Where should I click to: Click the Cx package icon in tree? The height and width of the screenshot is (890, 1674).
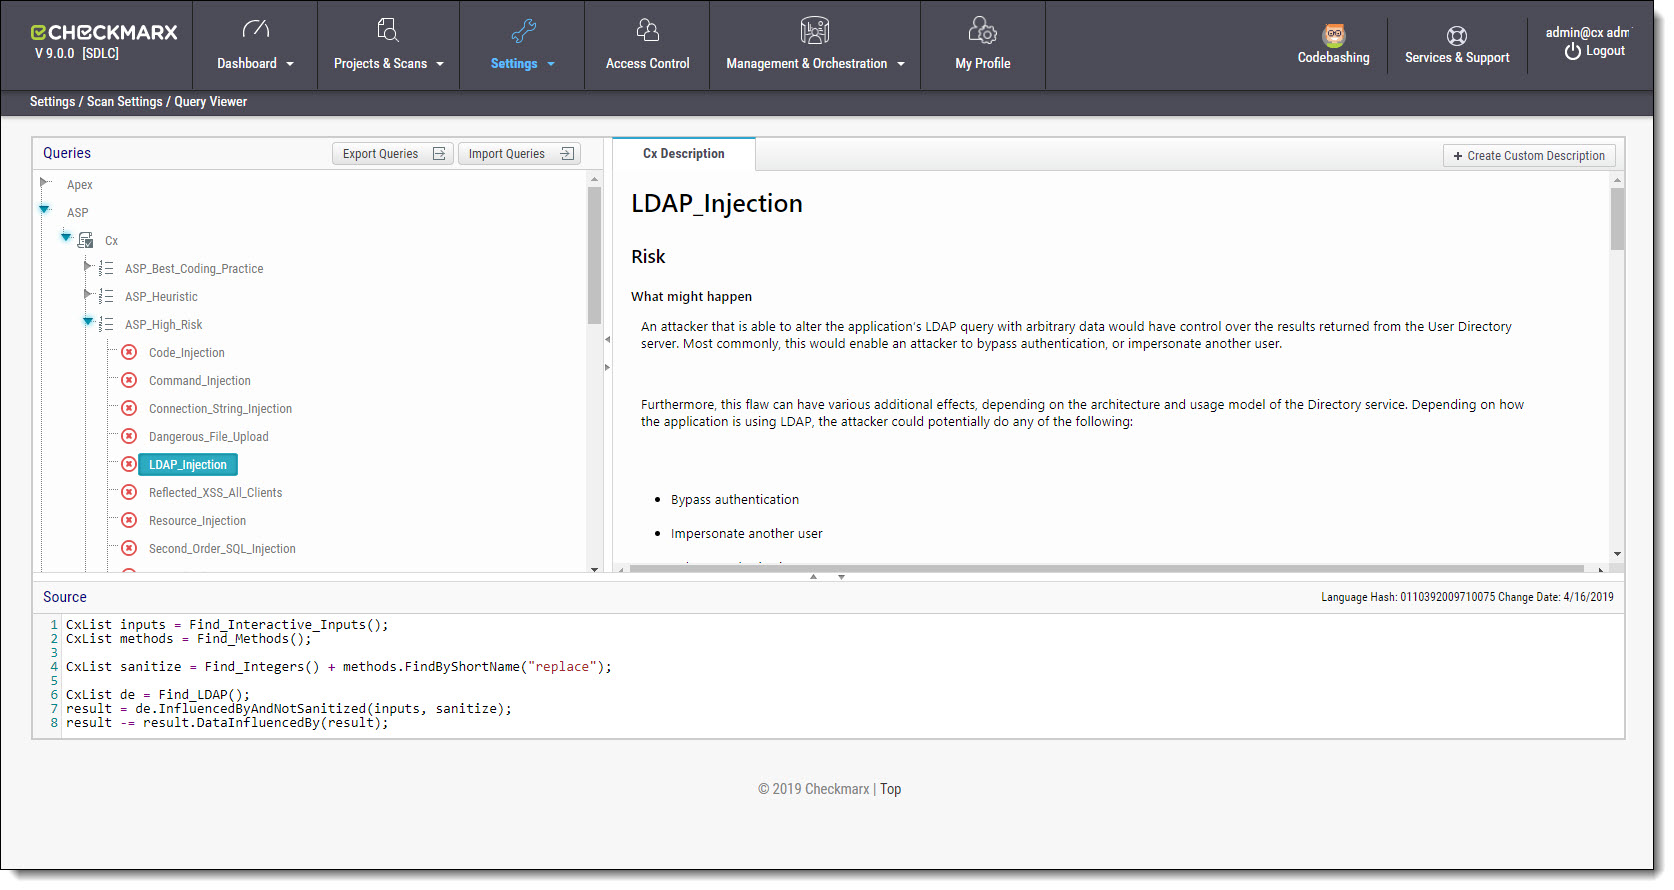pos(85,241)
